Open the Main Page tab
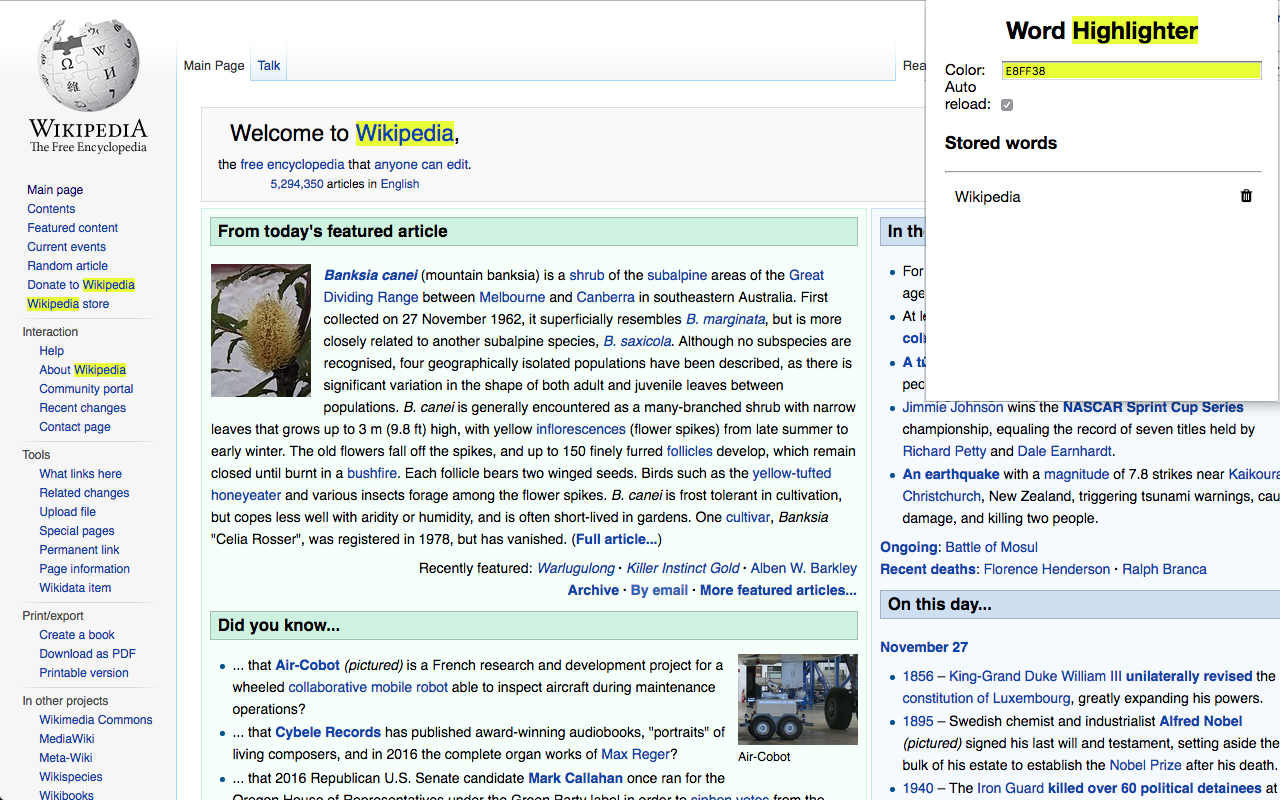The image size is (1280, 800). pyautogui.click(x=214, y=65)
